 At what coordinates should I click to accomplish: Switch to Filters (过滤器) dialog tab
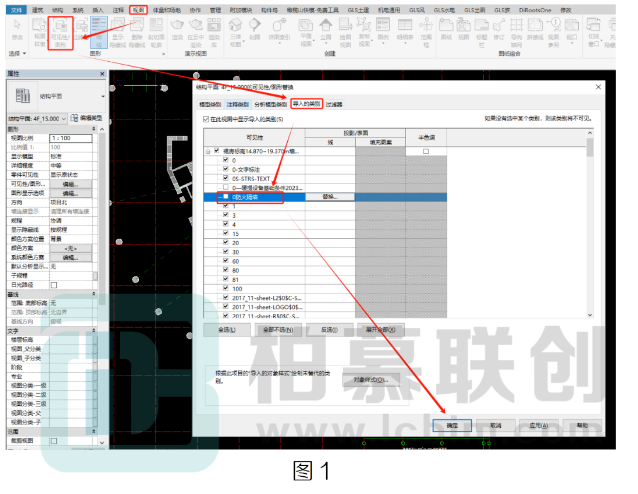[334, 105]
